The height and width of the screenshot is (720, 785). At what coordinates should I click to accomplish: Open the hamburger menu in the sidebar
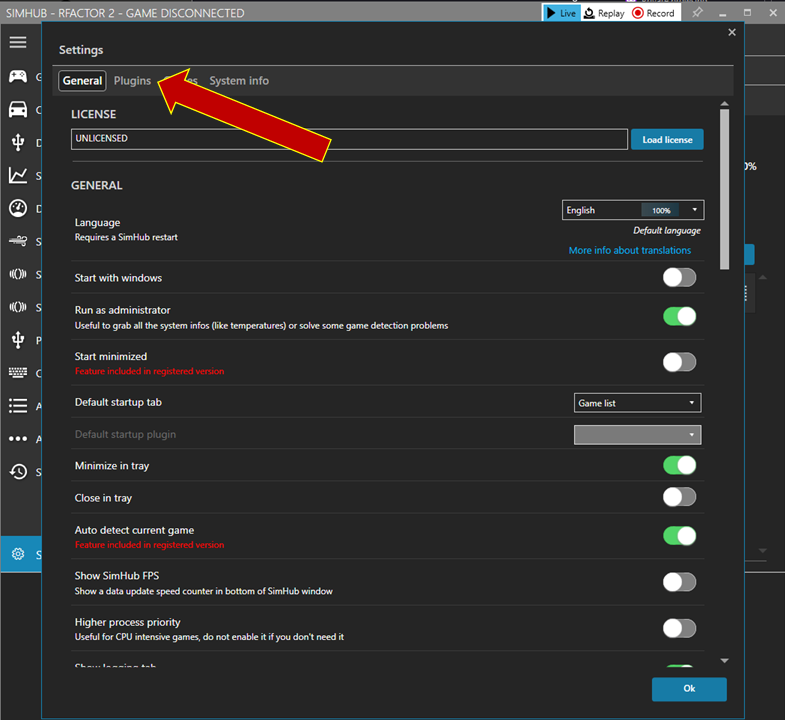coord(18,43)
